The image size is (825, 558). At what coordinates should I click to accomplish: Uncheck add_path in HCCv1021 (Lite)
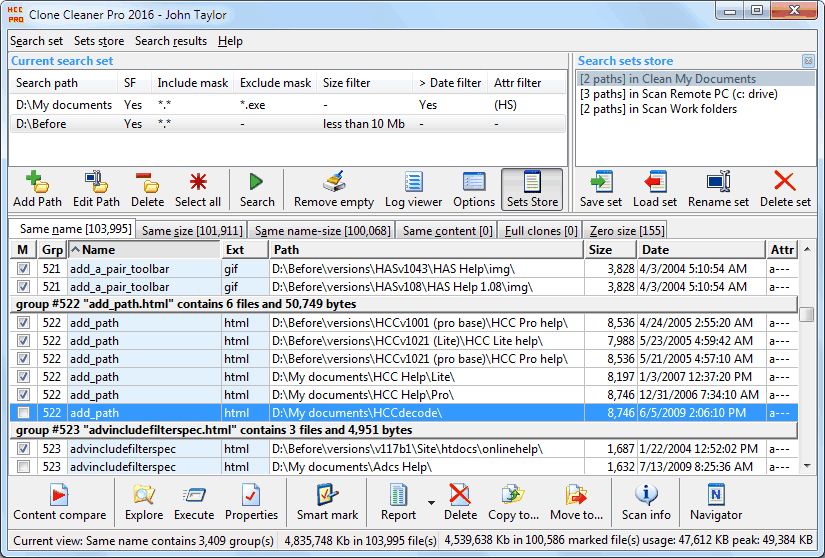coord(23,340)
